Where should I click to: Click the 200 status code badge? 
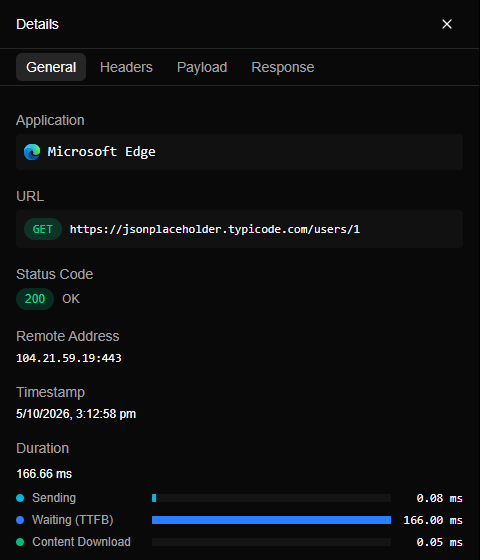click(35, 299)
